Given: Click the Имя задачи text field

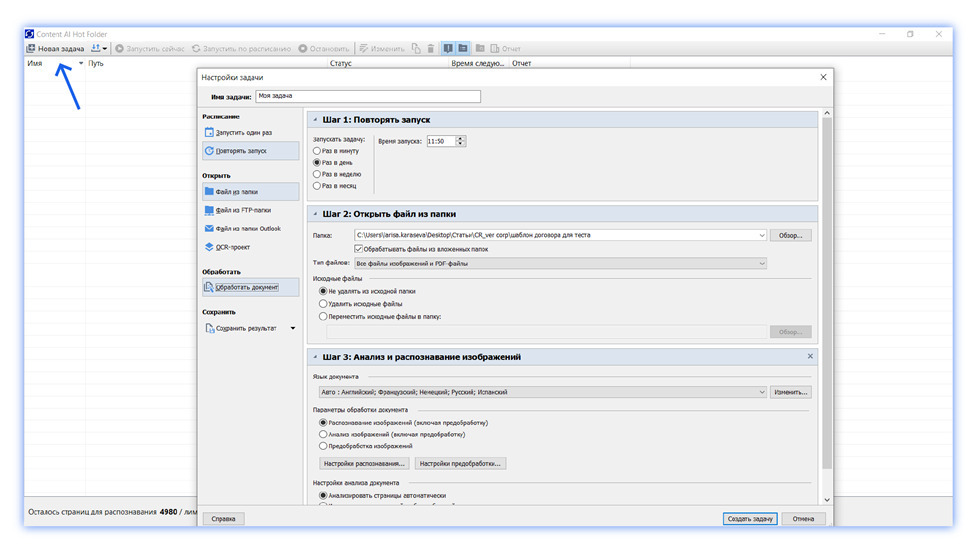Looking at the screenshot, I should point(368,96).
